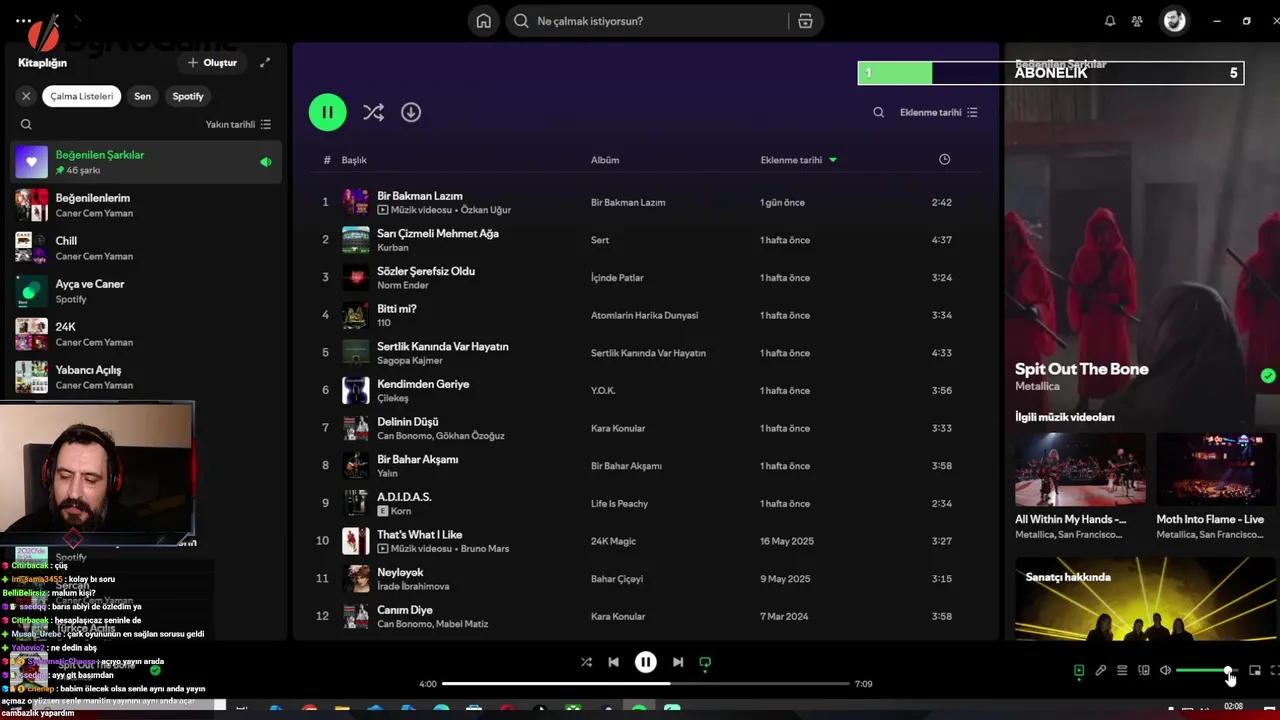Toggle shuffle next to green pause button
This screenshot has width=1280, height=720.
tap(373, 112)
